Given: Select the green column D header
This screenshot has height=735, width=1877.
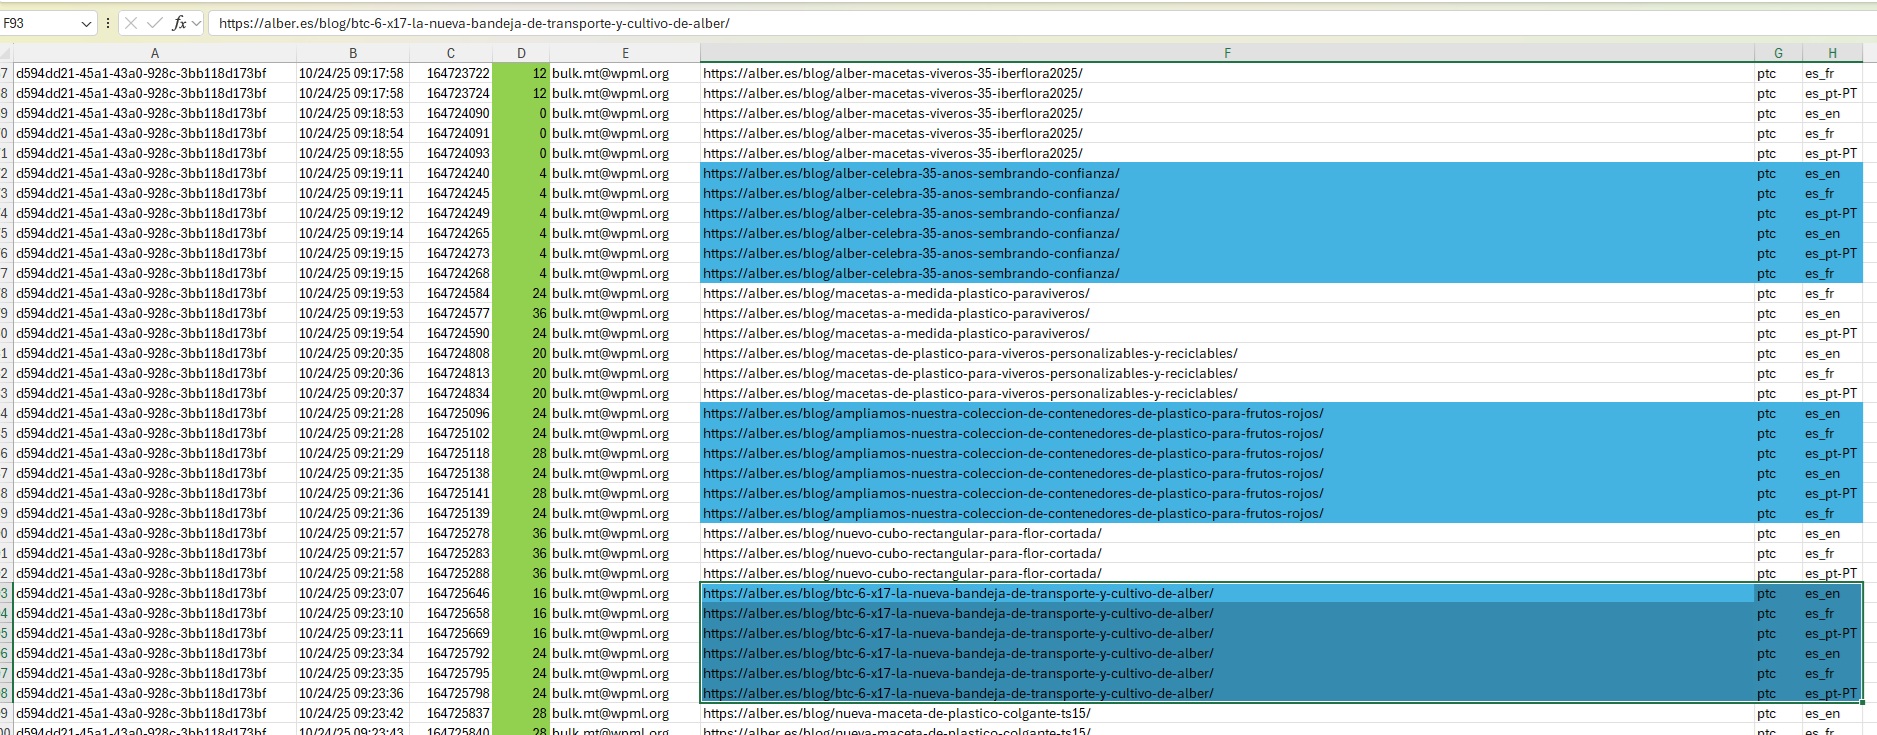Looking at the screenshot, I should point(521,53).
